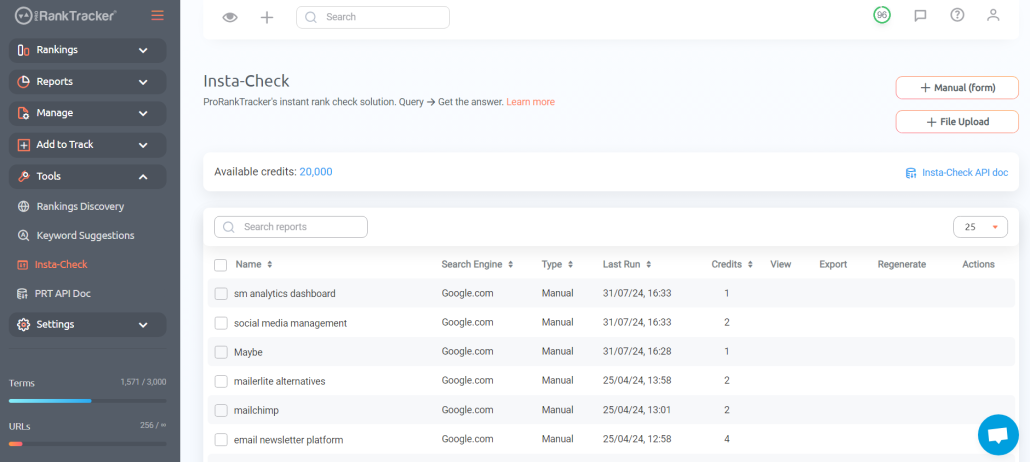Check the social media management row checkbox

point(221,323)
